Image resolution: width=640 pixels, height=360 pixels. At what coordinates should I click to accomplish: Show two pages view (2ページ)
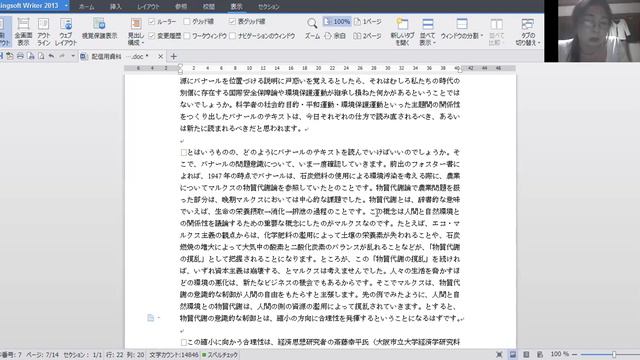367,36
